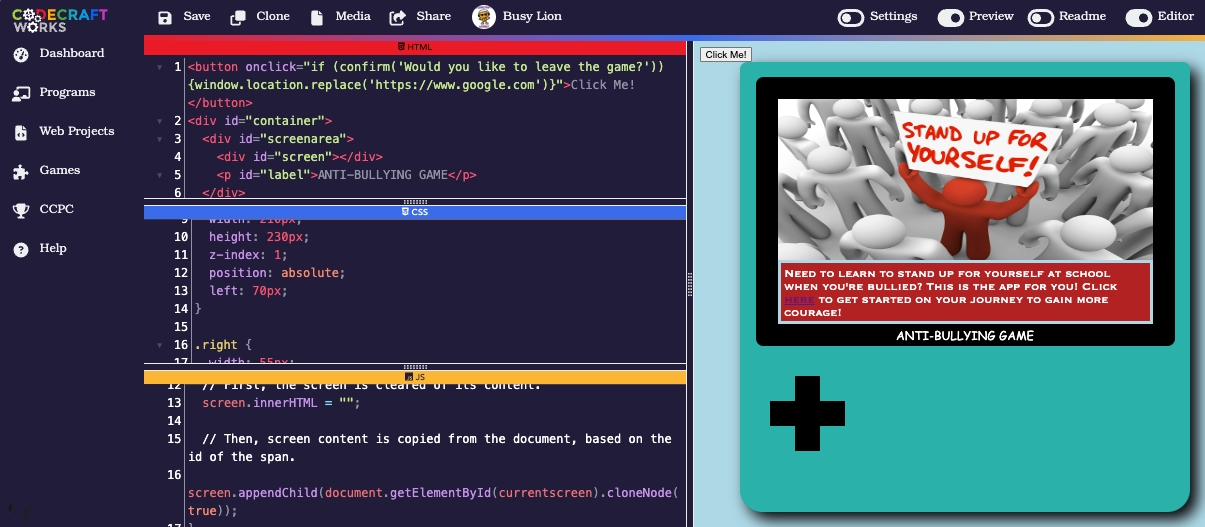Click the div id="screenarea" HTML line
This screenshot has height=527, width=1205.
coord(278,139)
